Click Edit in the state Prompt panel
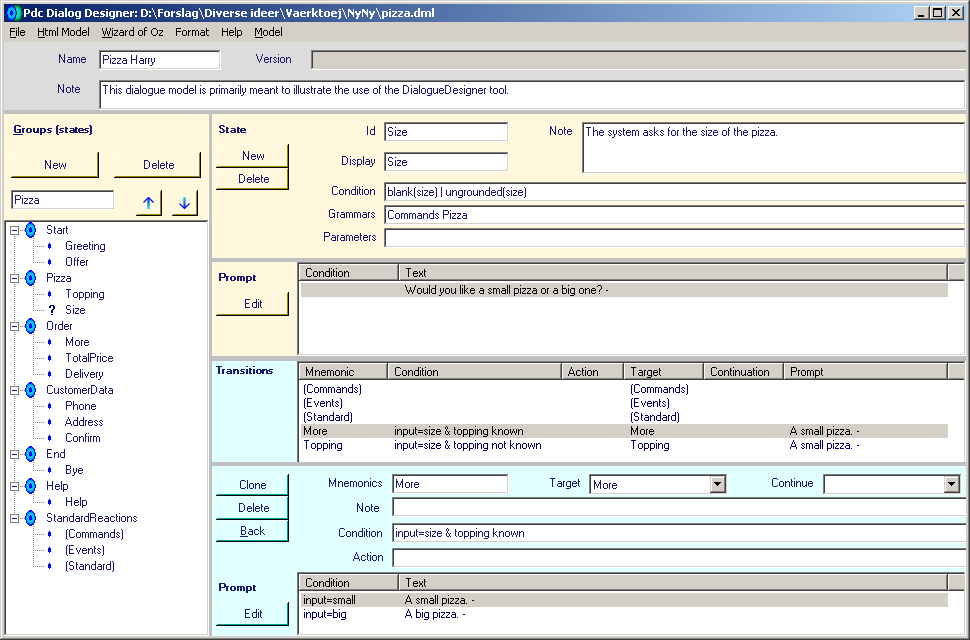 [x=253, y=304]
